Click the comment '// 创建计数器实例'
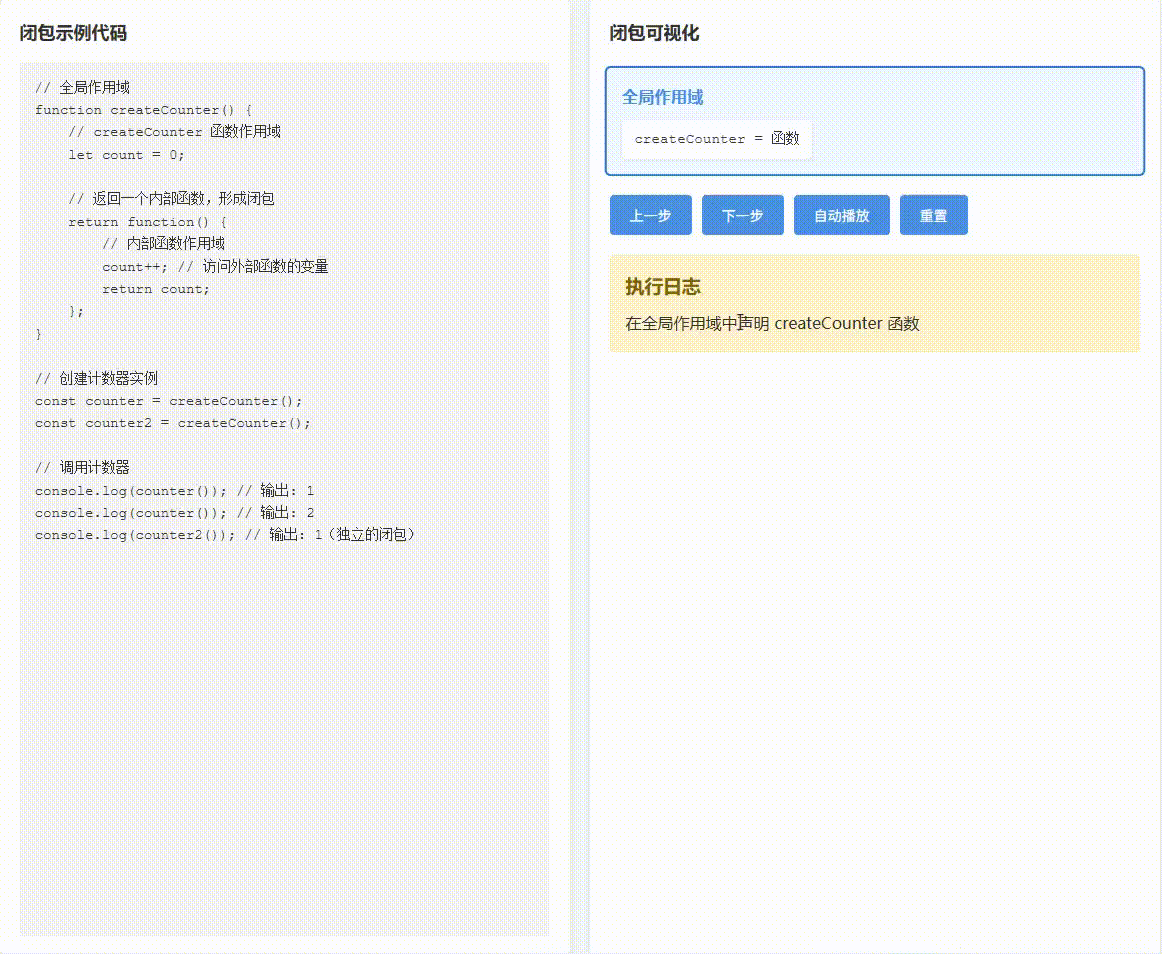The height and width of the screenshot is (954, 1162). [96, 379]
